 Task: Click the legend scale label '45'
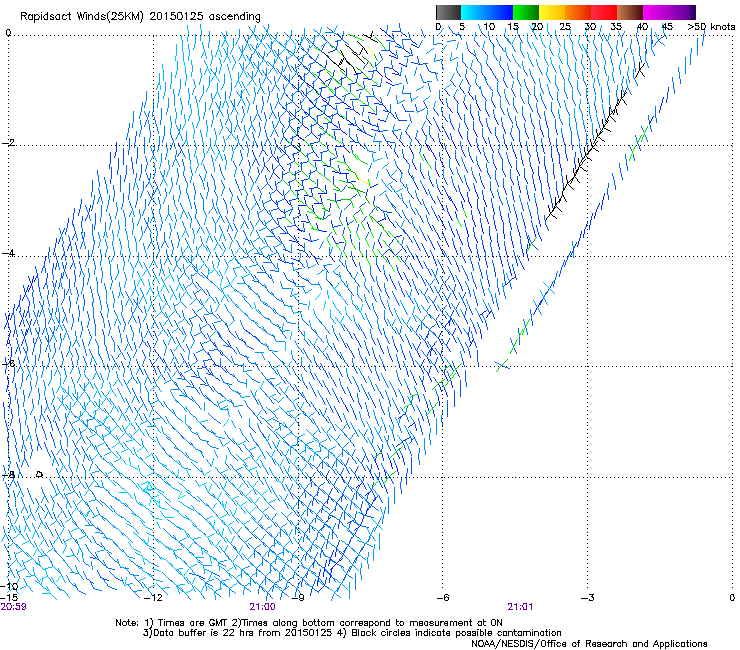point(667,27)
